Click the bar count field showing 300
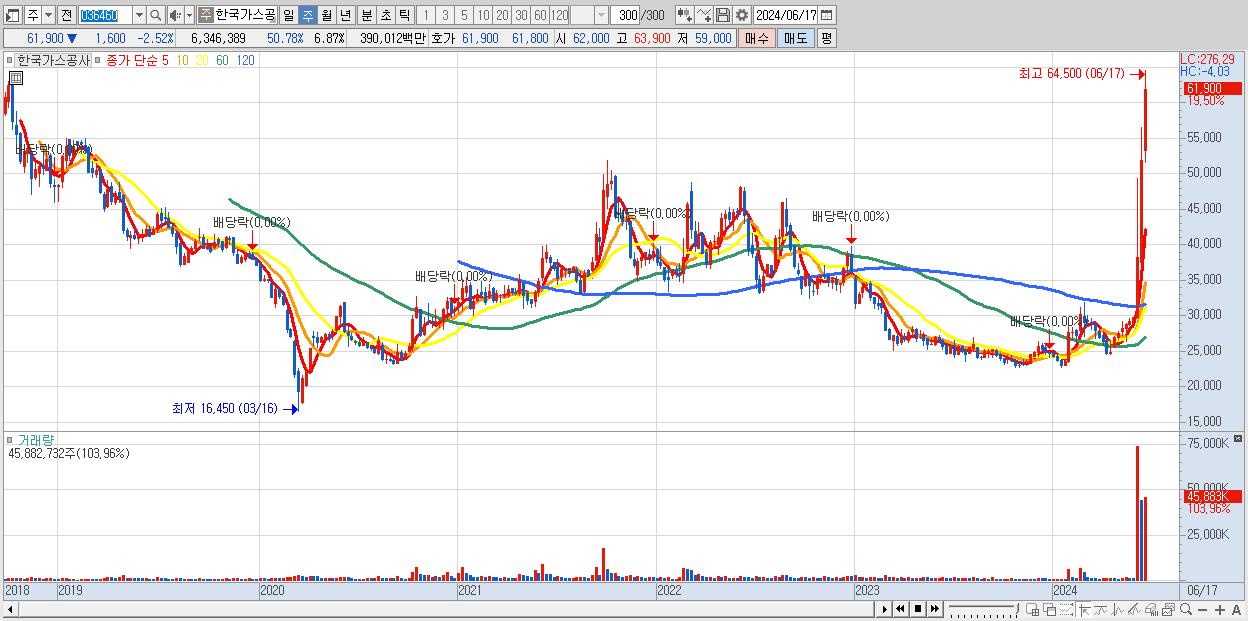This screenshot has width=1248, height=621. pyautogui.click(x=627, y=15)
